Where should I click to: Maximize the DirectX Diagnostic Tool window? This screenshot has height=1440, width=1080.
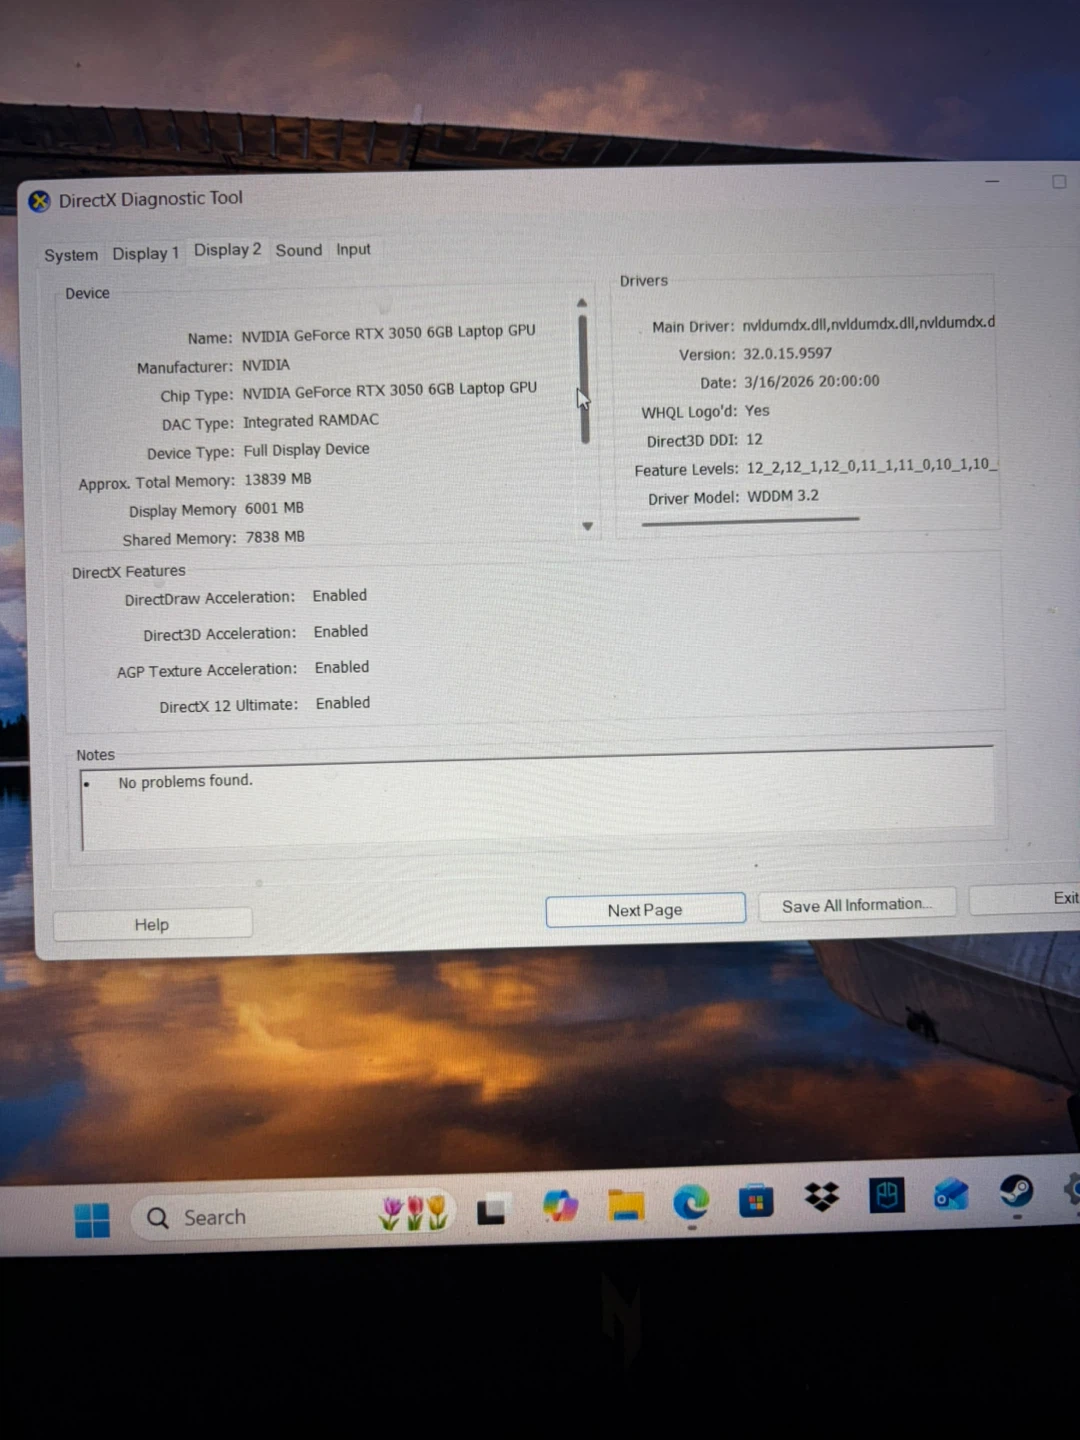pyautogui.click(x=1059, y=182)
